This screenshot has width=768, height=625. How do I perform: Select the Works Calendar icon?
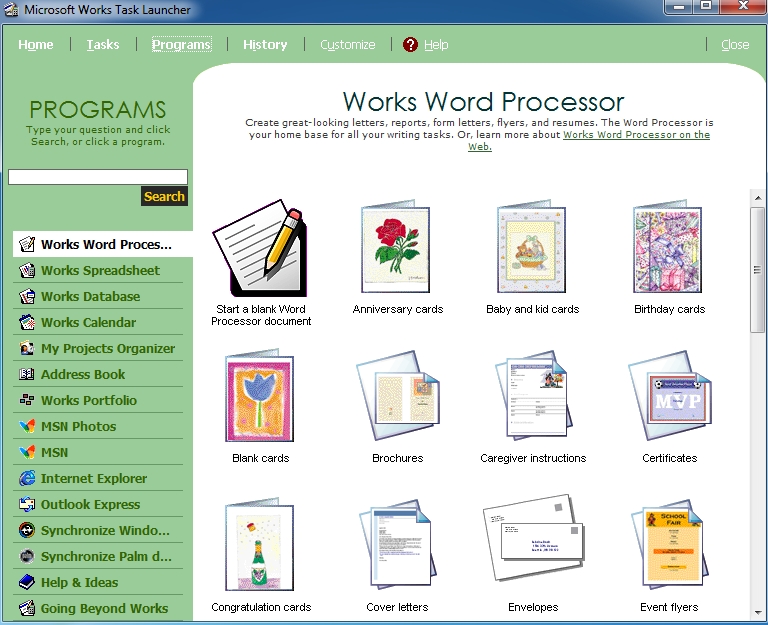click(x=26, y=323)
